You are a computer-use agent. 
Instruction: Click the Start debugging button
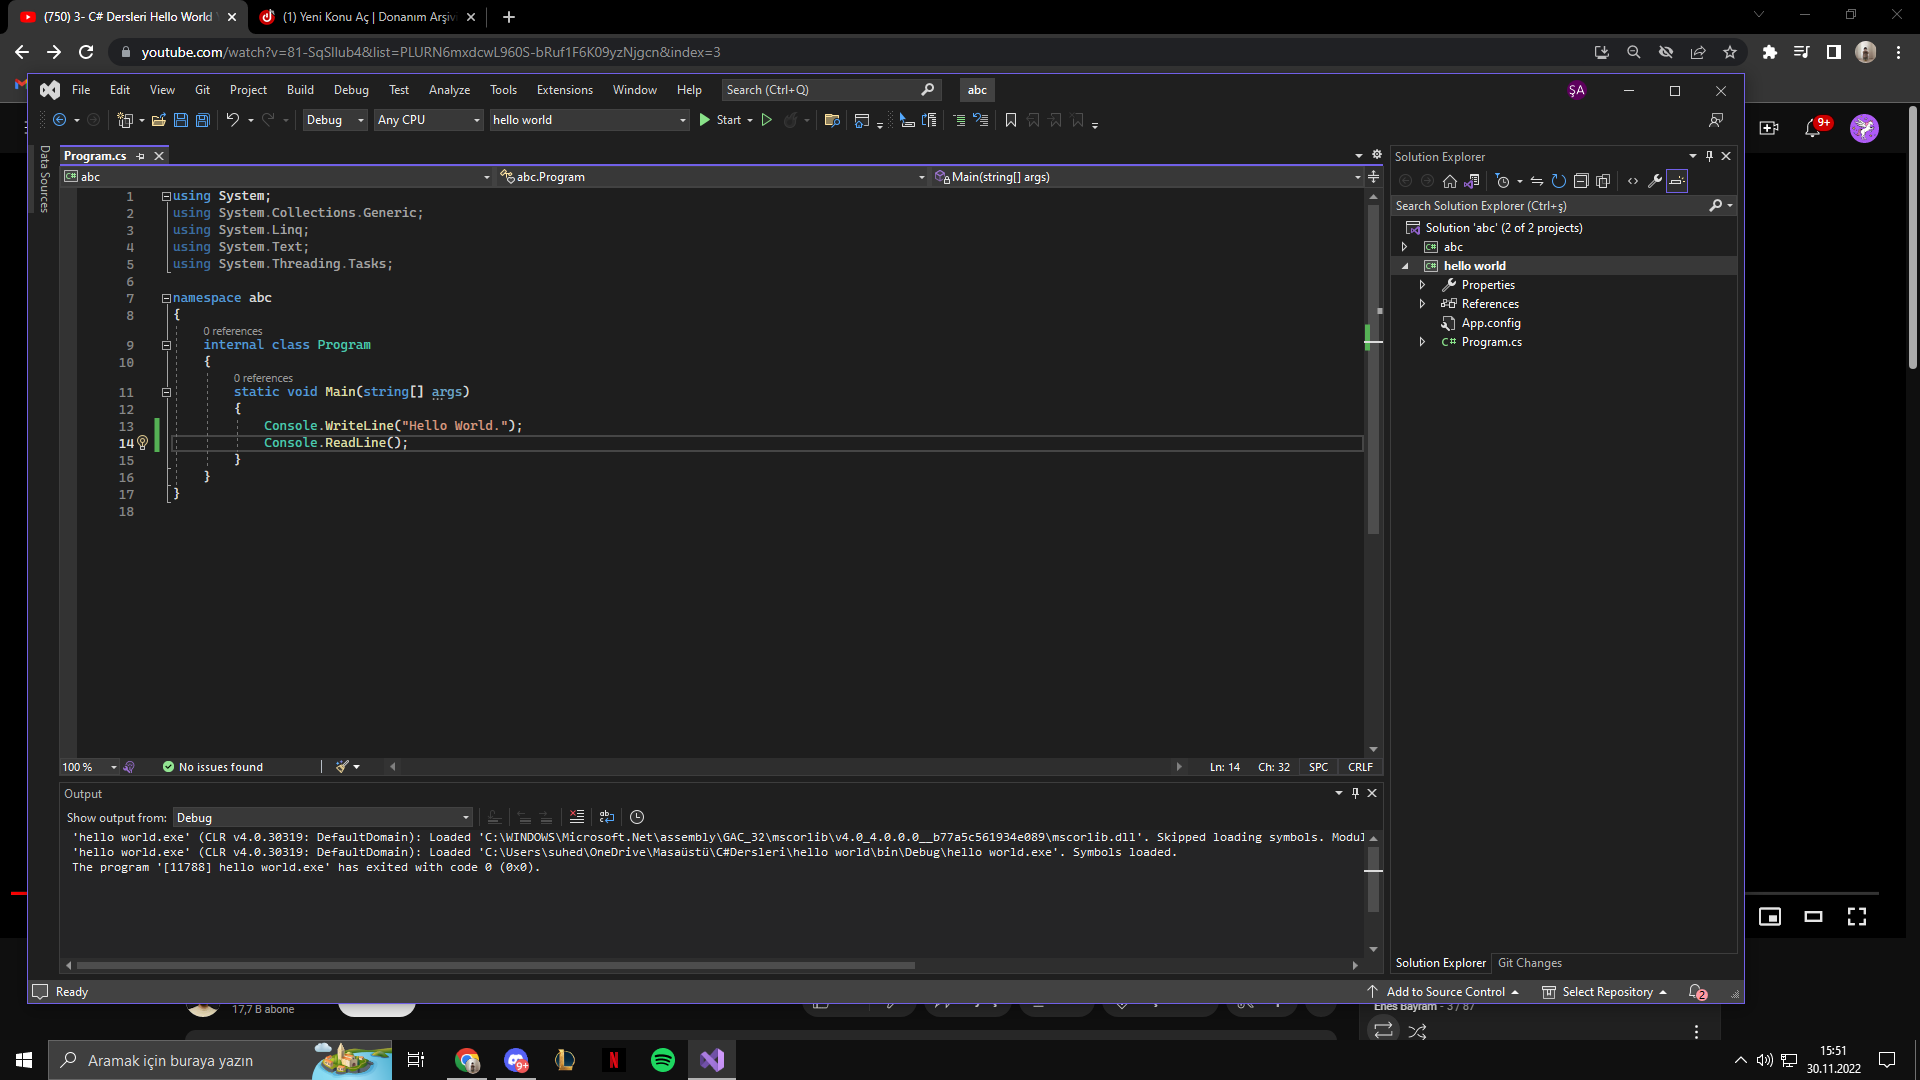(x=721, y=120)
